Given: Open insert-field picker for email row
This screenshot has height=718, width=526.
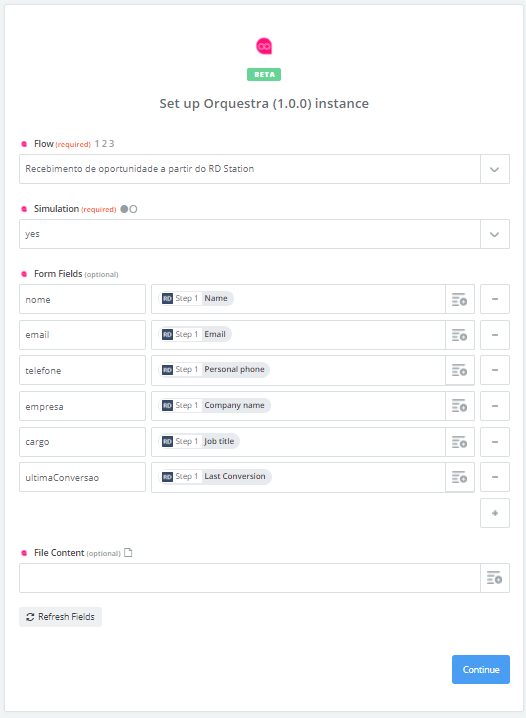Looking at the screenshot, I should coord(460,335).
